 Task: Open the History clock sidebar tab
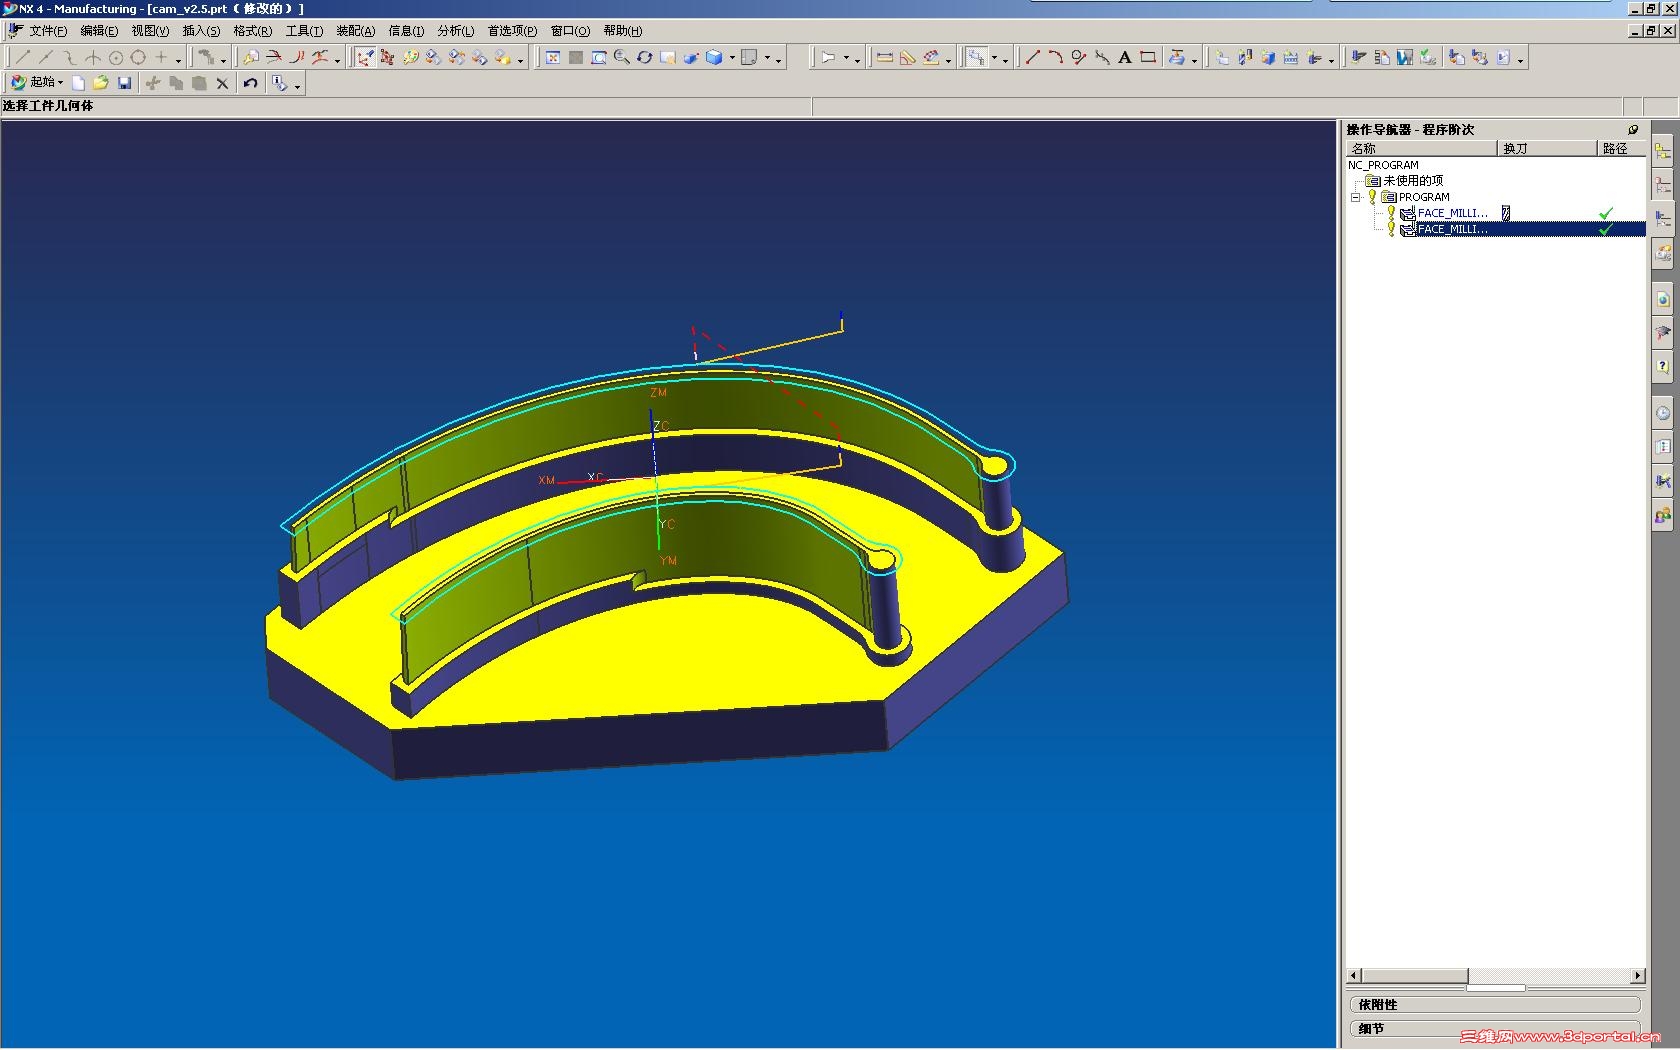[x=1663, y=413]
